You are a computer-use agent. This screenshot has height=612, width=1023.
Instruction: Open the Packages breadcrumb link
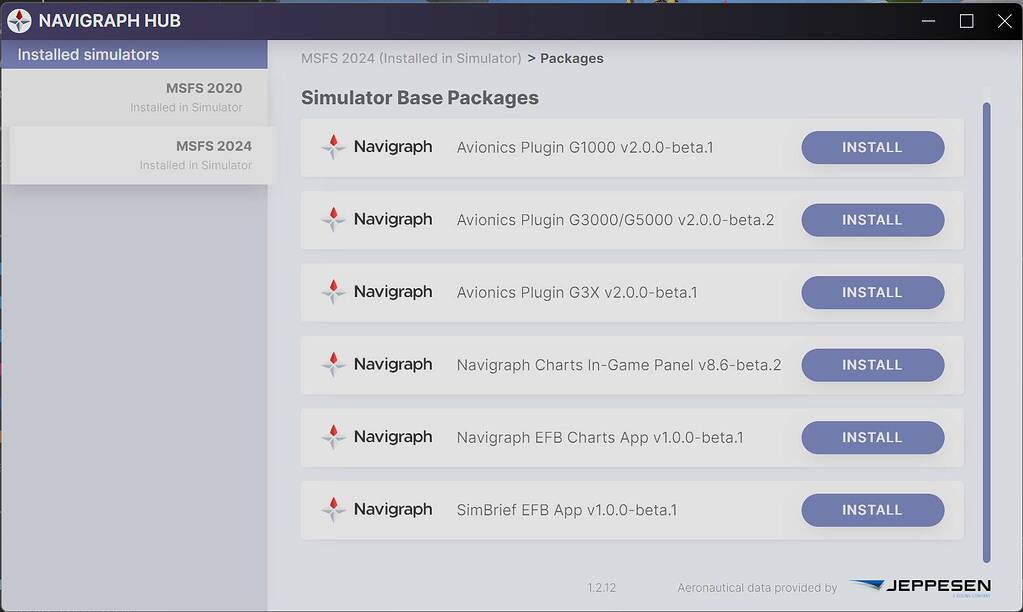(x=571, y=58)
